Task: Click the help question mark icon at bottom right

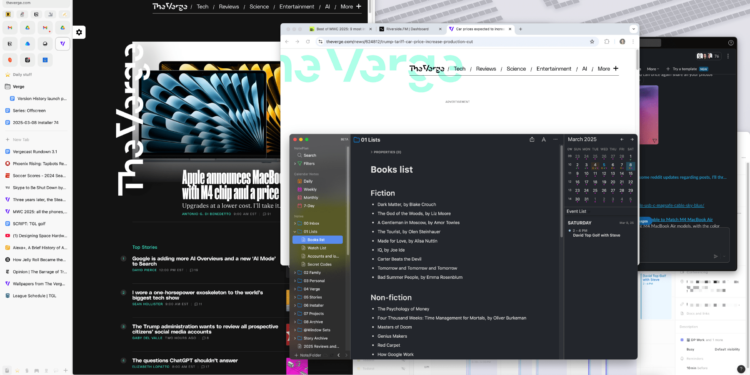Action: tap(741, 369)
